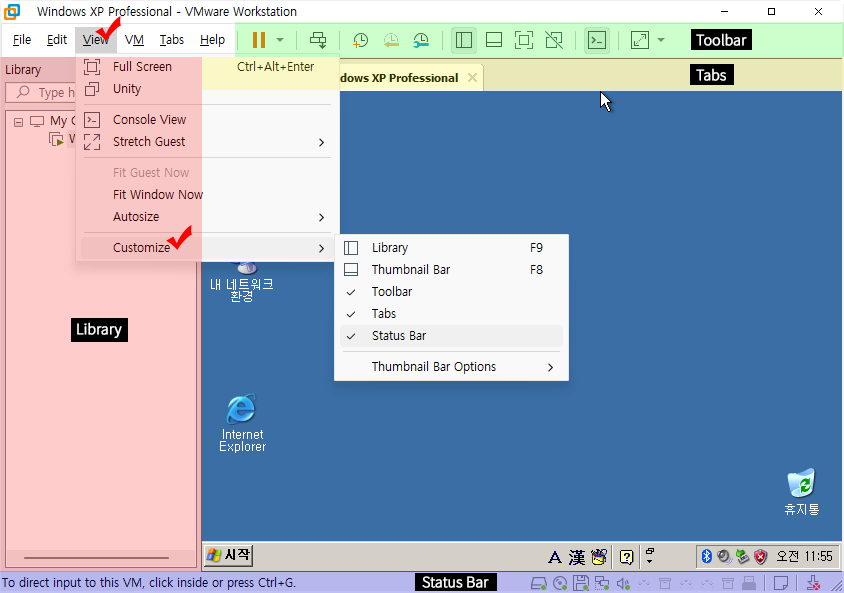This screenshot has height=593, width=844.
Task: Expand Thumbnail Bar Options submenu
Action: pyautogui.click(x=451, y=367)
